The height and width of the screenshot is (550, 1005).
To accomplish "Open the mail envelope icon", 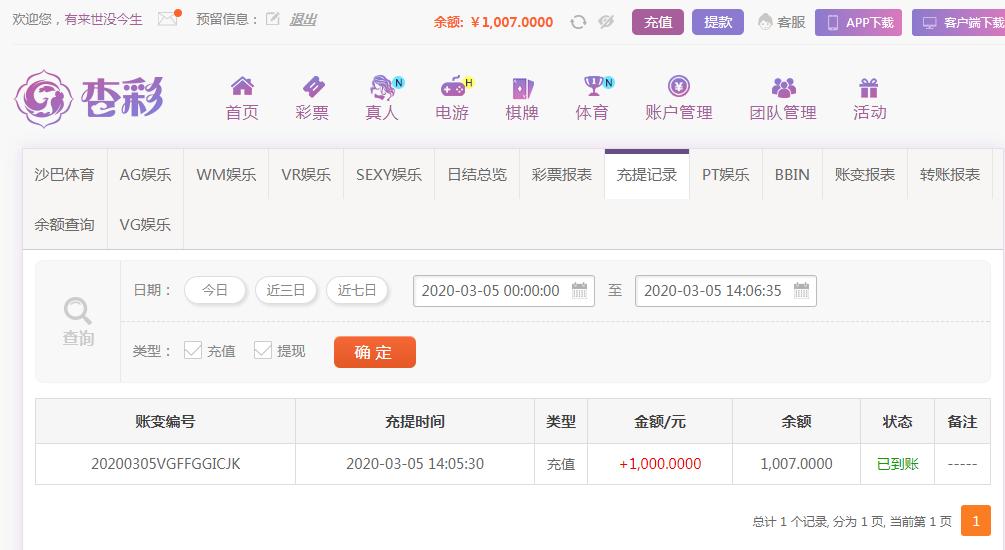I will tap(168, 19).
